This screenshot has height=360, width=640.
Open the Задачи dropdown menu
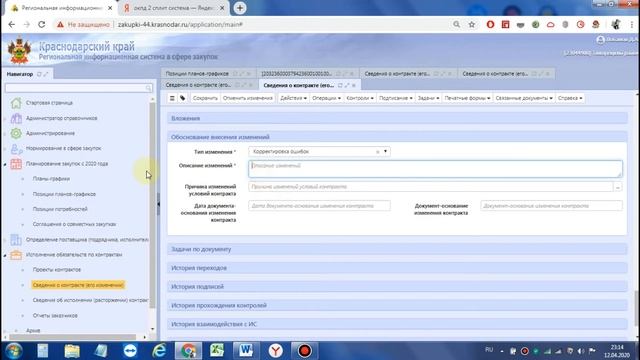click(428, 98)
